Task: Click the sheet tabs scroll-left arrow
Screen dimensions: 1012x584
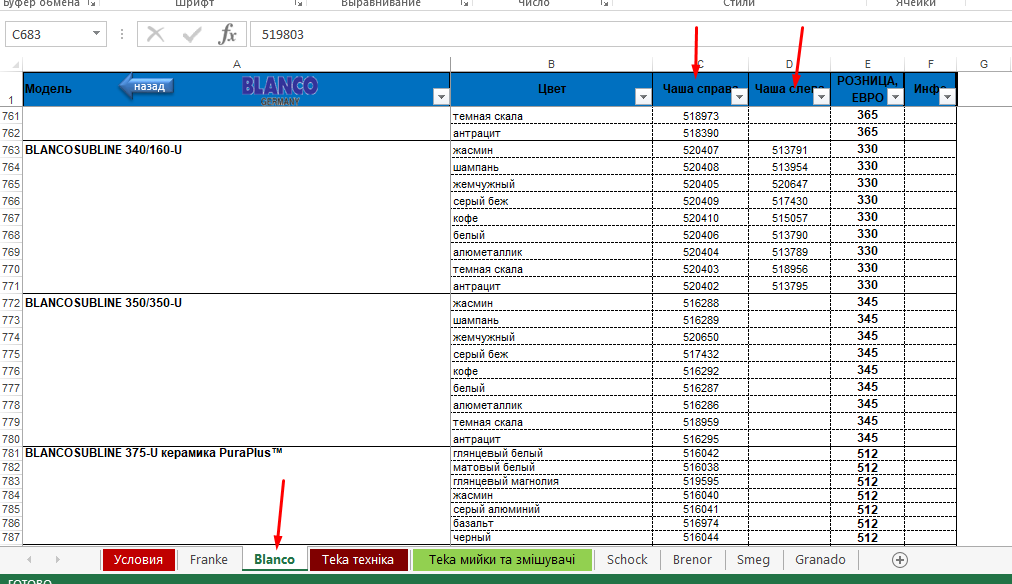Action: tap(29, 559)
